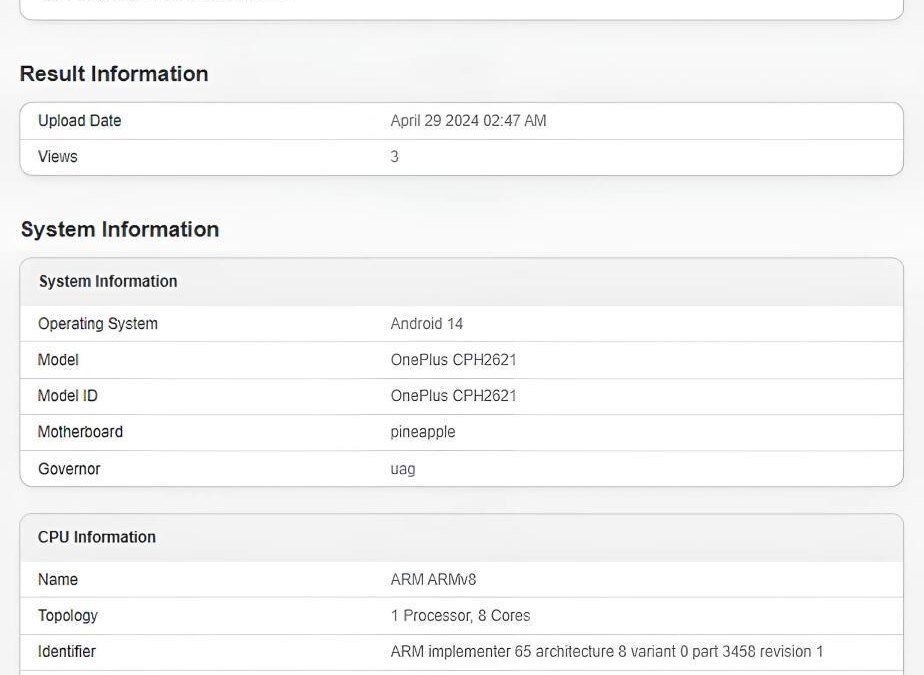Click the 1 Processor, 8 Cores topology value
This screenshot has width=924, height=675.
click(460, 616)
